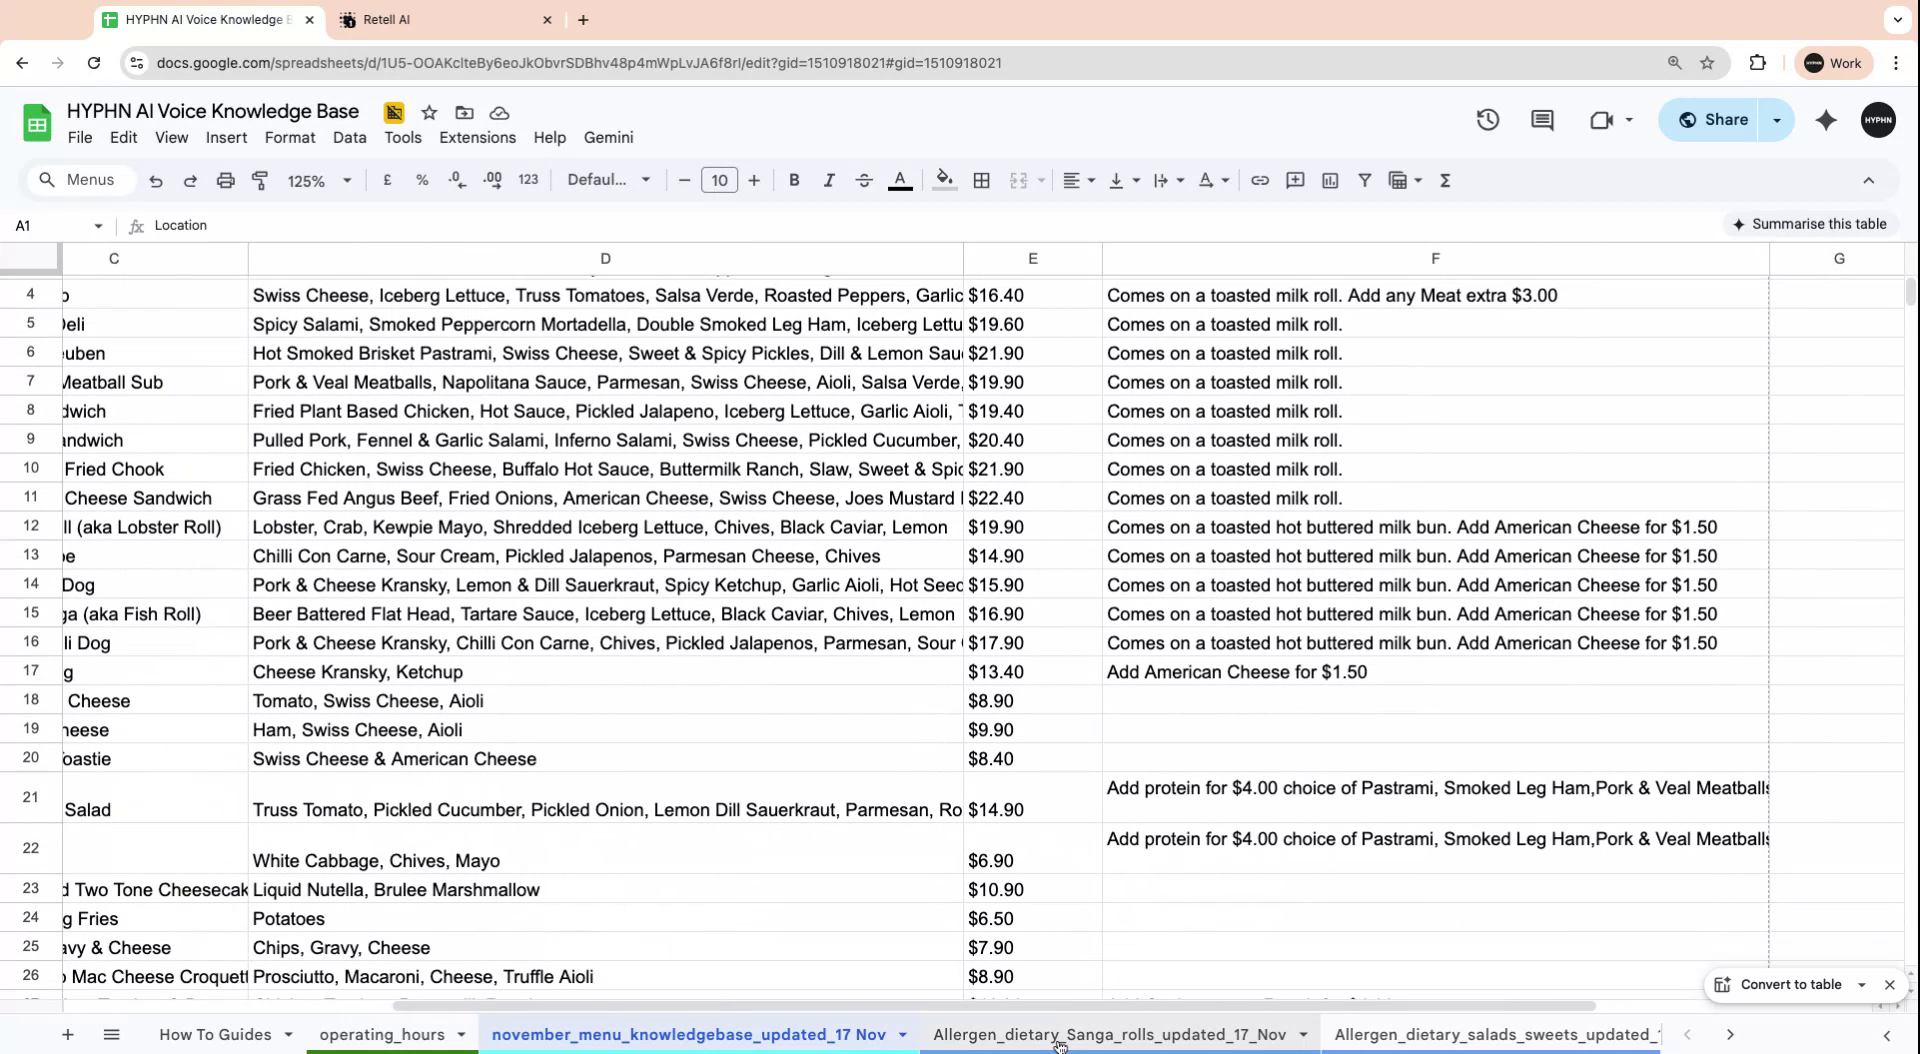Click the Share button

1713,120
